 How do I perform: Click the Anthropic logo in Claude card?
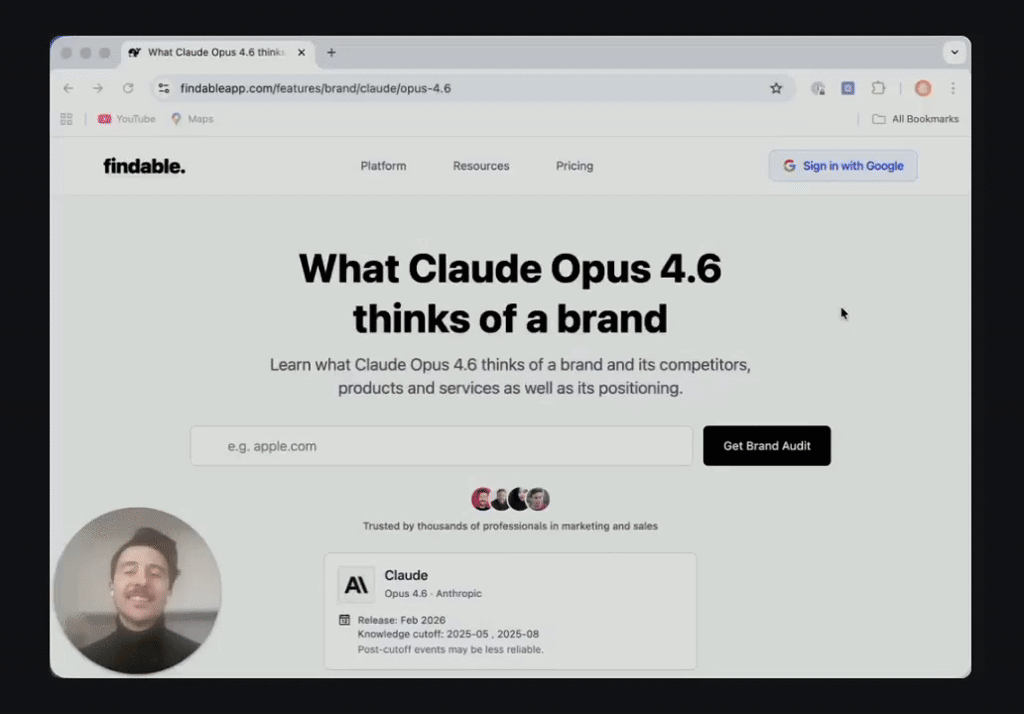click(356, 584)
